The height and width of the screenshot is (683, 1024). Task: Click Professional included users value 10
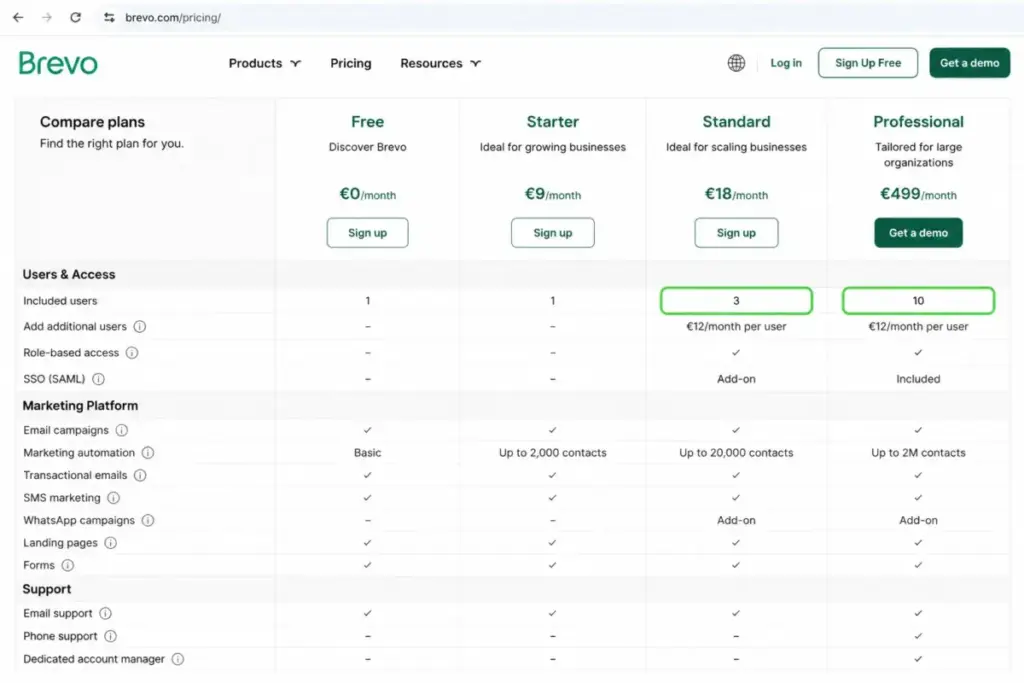(x=918, y=301)
